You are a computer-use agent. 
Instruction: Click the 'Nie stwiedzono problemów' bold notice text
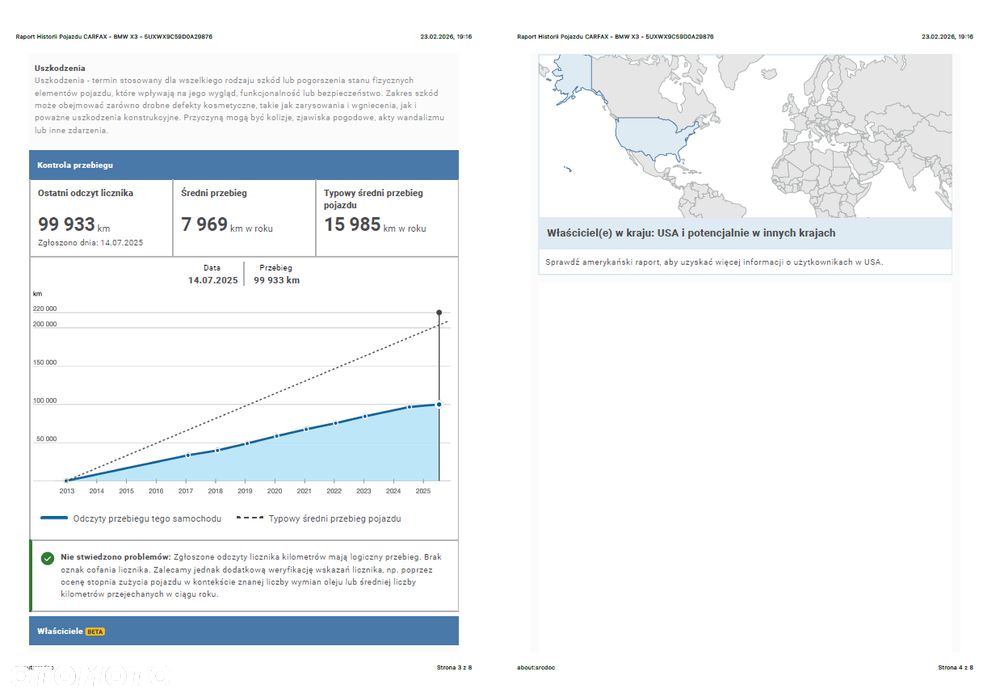click(x=116, y=557)
